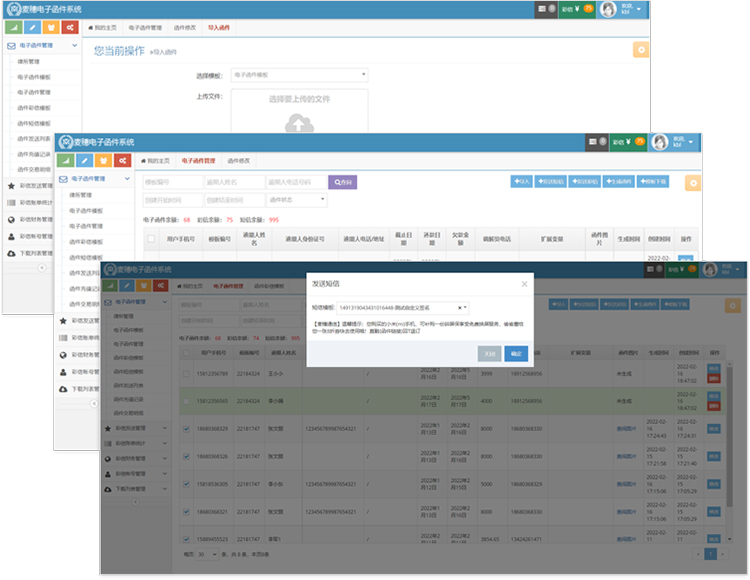Click the cloud upload icon under 上传文件
Viewport: 750px width, 580px height.
(298, 122)
